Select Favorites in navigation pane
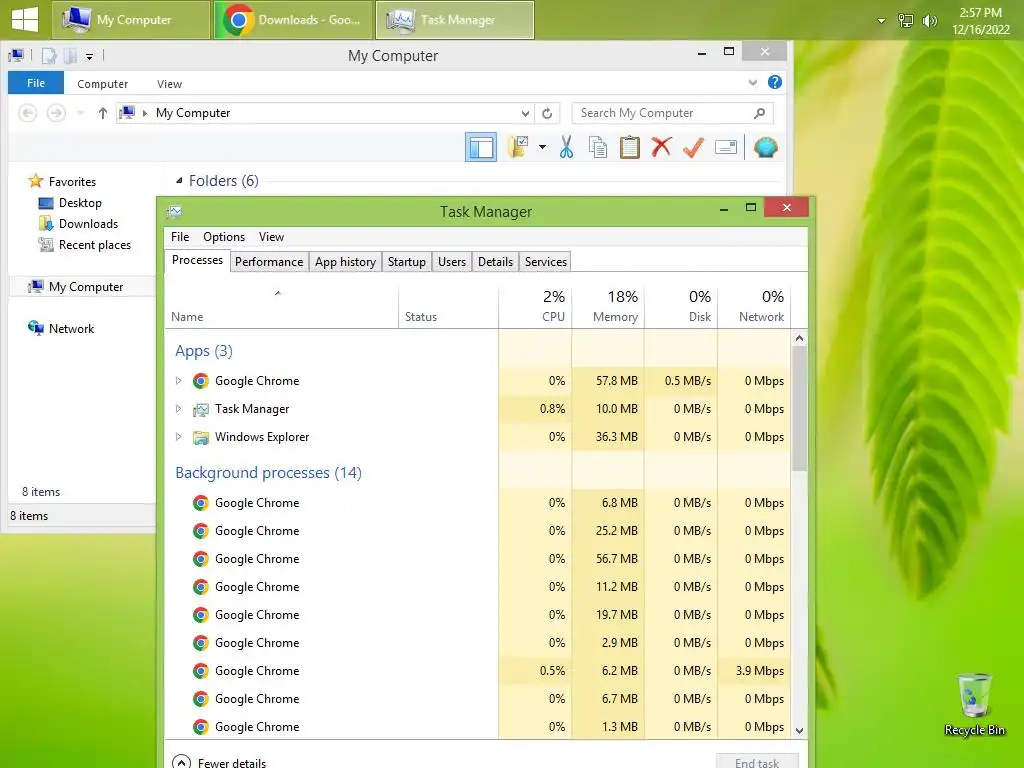Image resolution: width=1024 pixels, height=768 pixels. click(62, 182)
